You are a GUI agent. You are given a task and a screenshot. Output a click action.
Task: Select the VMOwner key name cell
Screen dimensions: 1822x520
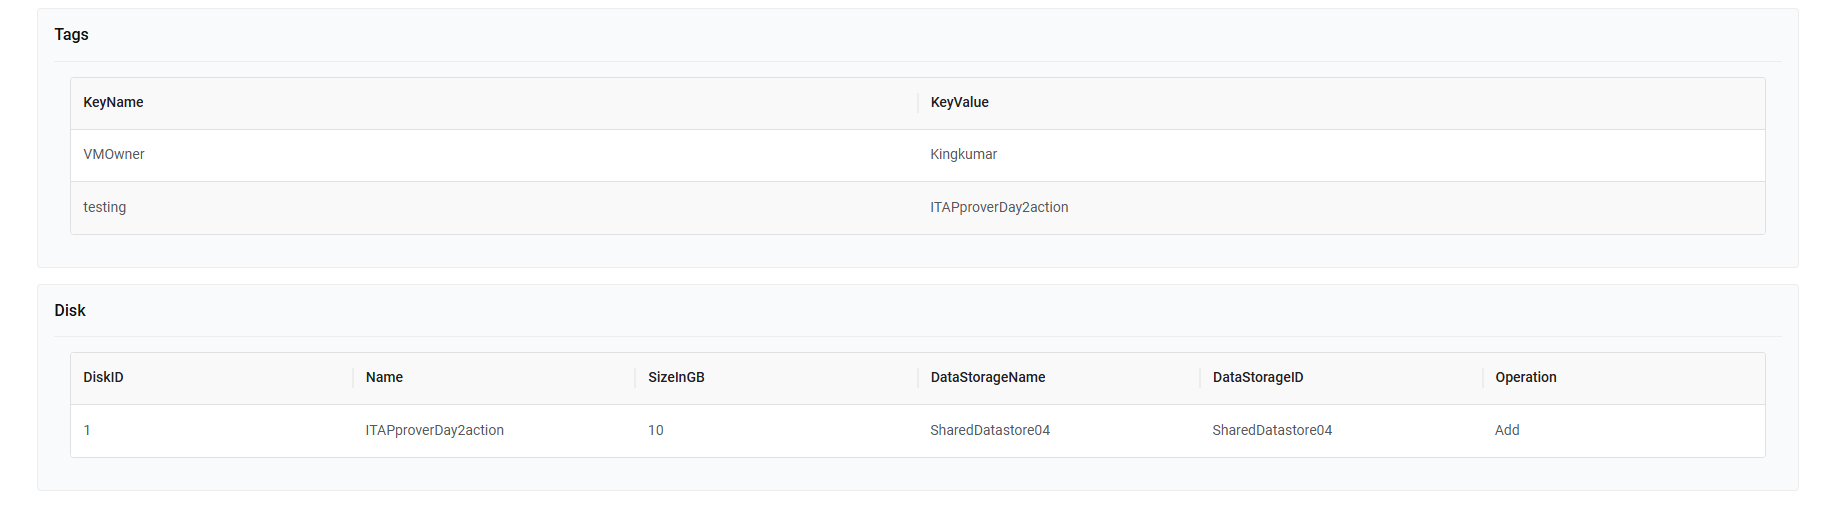pyautogui.click(x=114, y=154)
